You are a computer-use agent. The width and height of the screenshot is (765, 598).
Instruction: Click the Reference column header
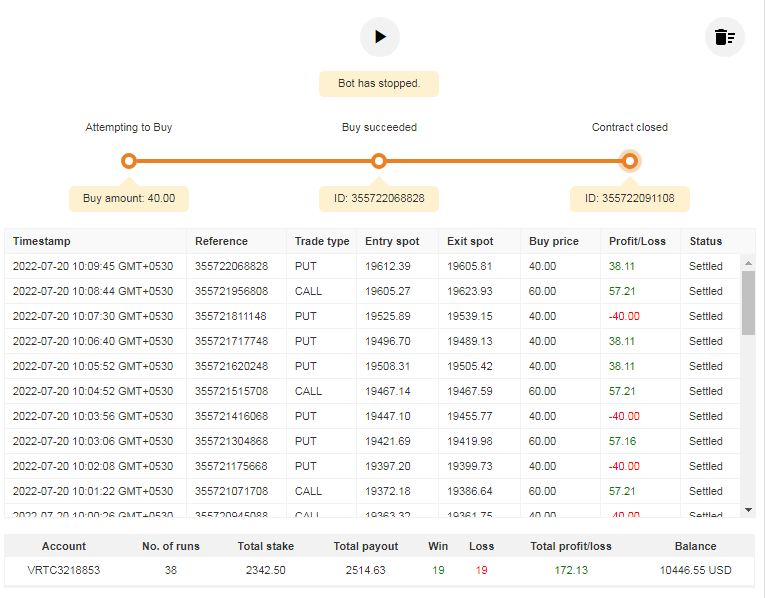click(221, 241)
